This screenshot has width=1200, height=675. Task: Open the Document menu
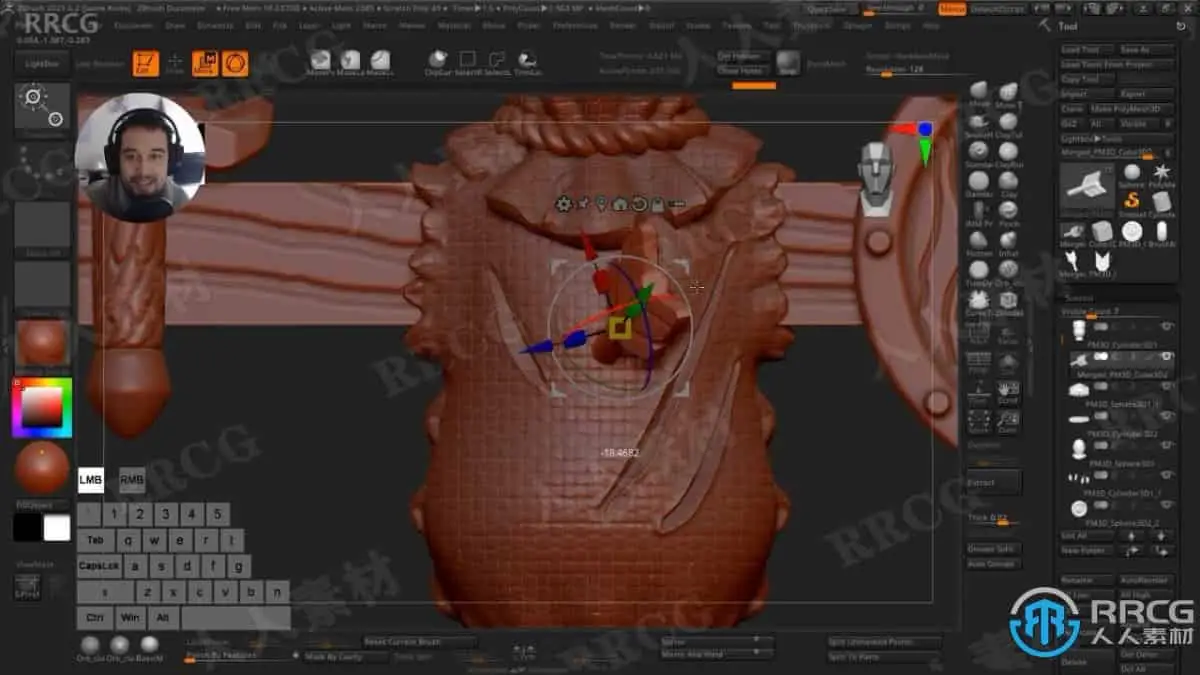[134, 26]
